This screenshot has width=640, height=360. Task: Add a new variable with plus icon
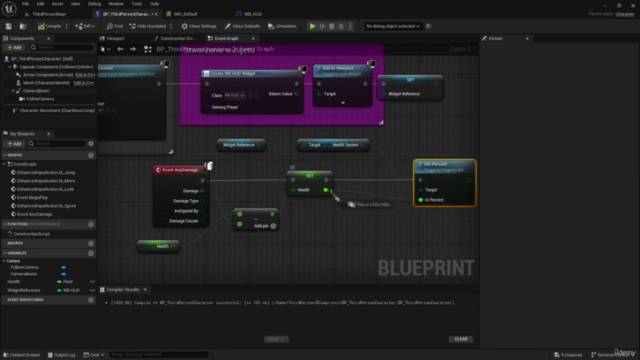point(91,253)
